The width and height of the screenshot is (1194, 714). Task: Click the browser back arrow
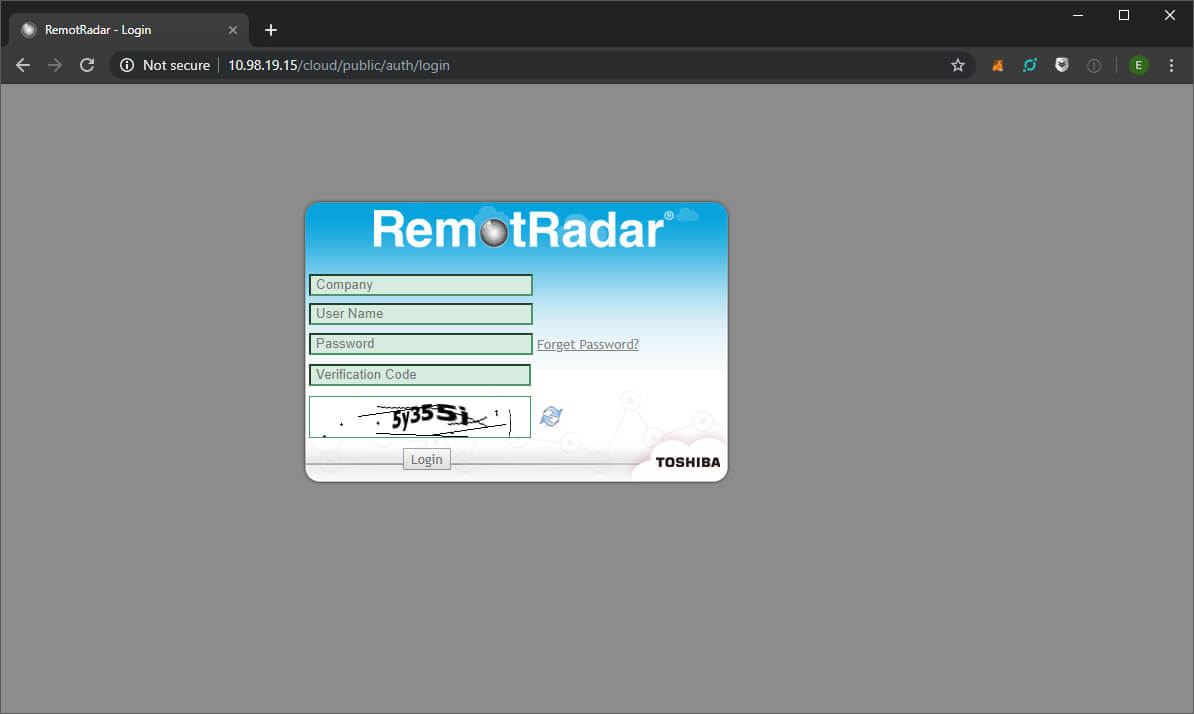pos(22,65)
